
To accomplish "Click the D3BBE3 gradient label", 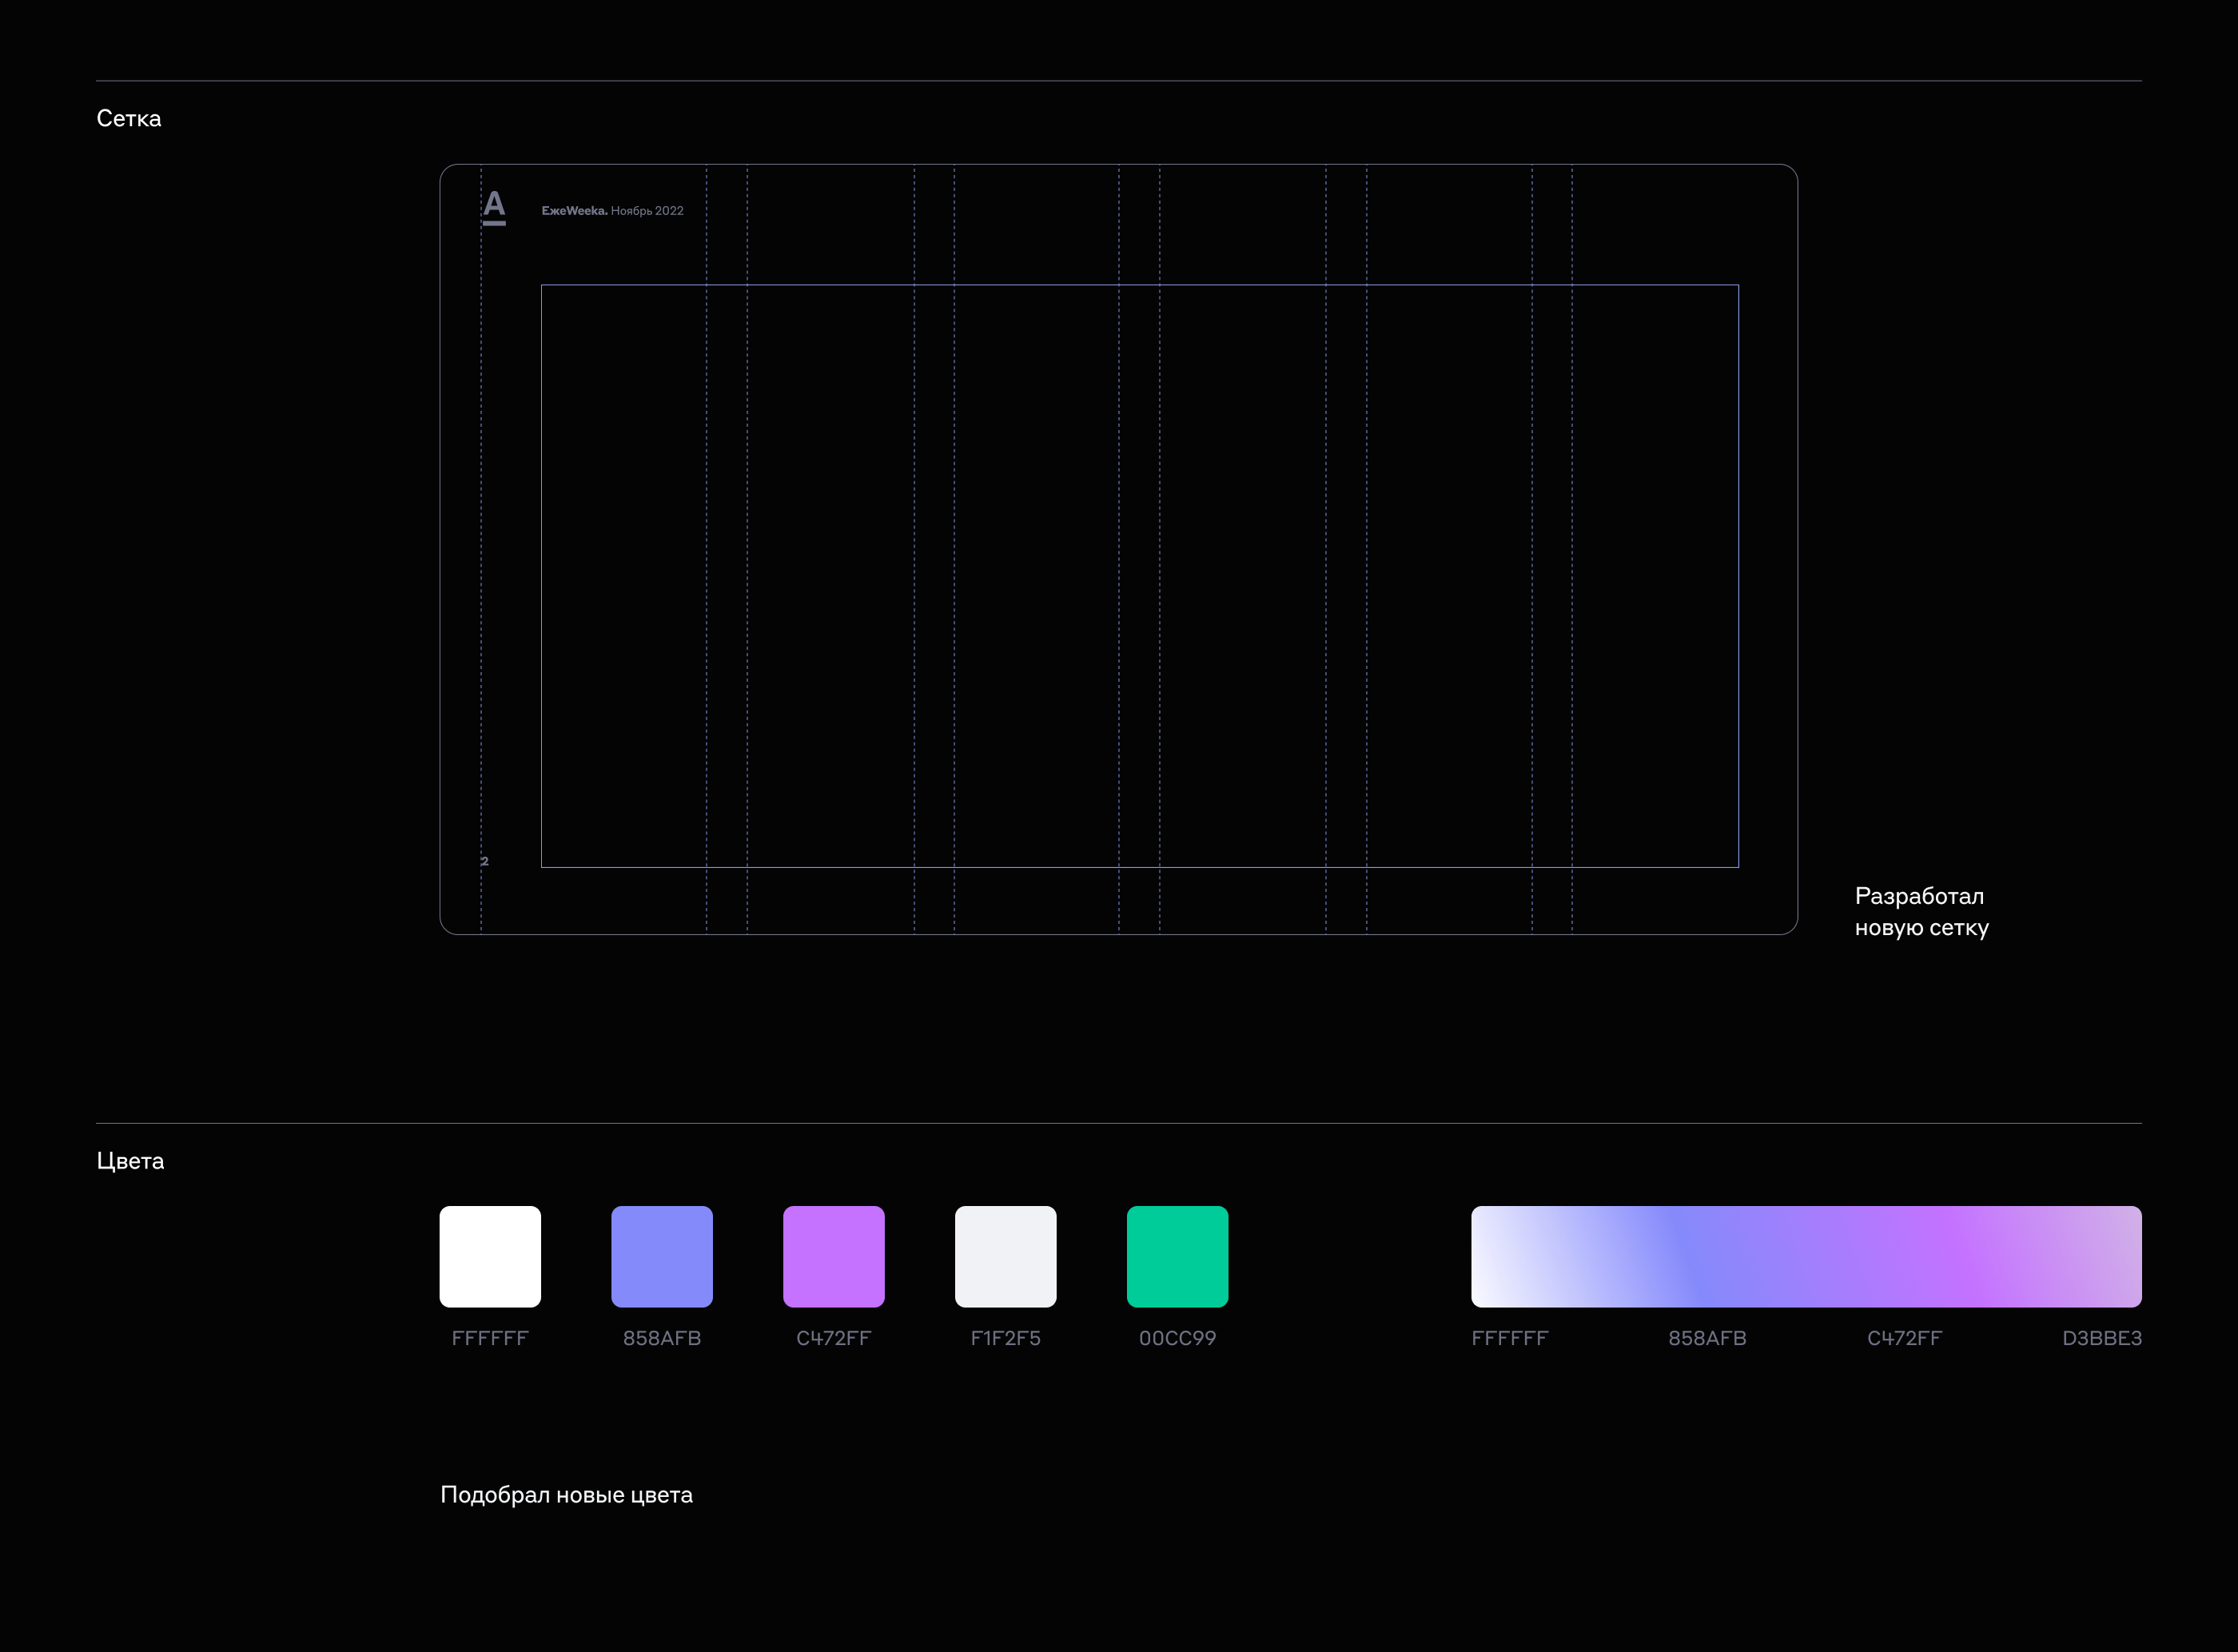I will [x=2101, y=1338].
